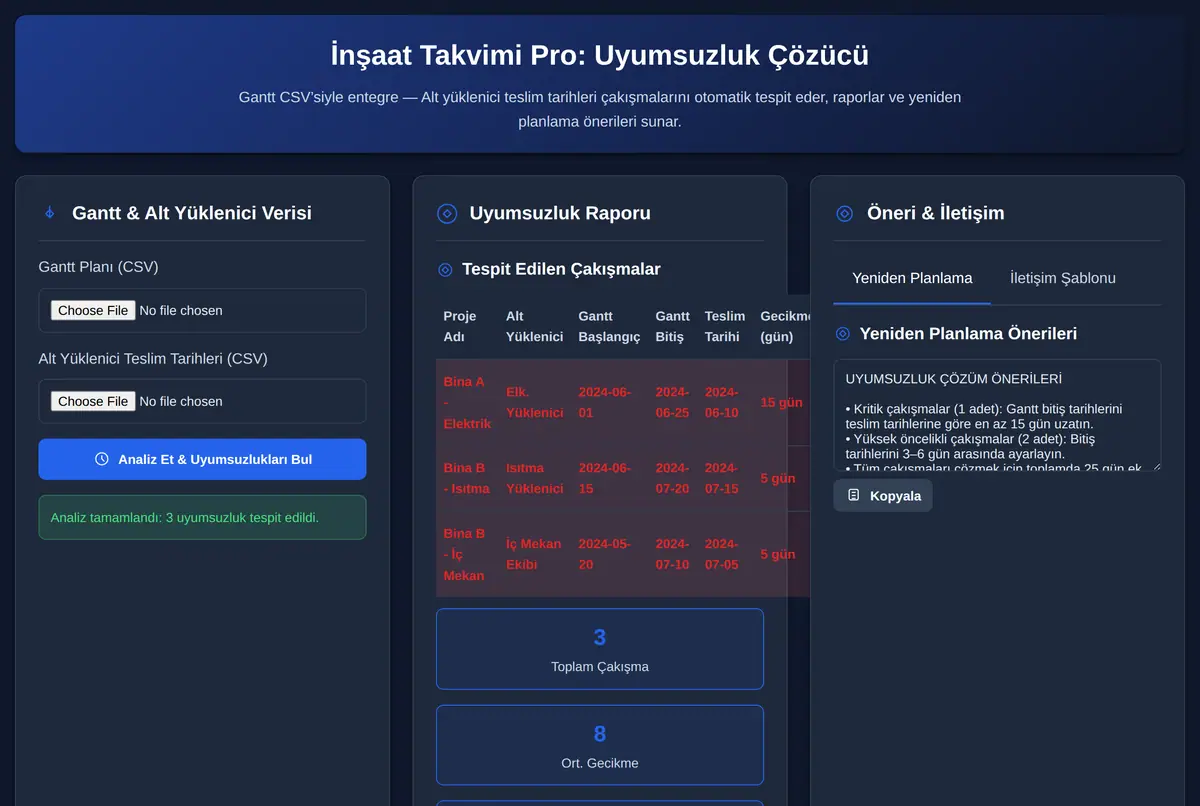Click start date 2024-06-01
The height and width of the screenshot is (806, 1200).
pyautogui.click(x=609, y=402)
